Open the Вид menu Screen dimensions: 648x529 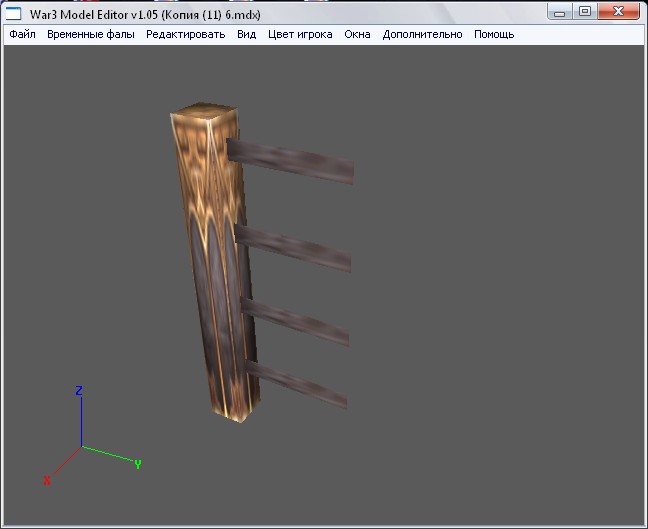[246, 34]
